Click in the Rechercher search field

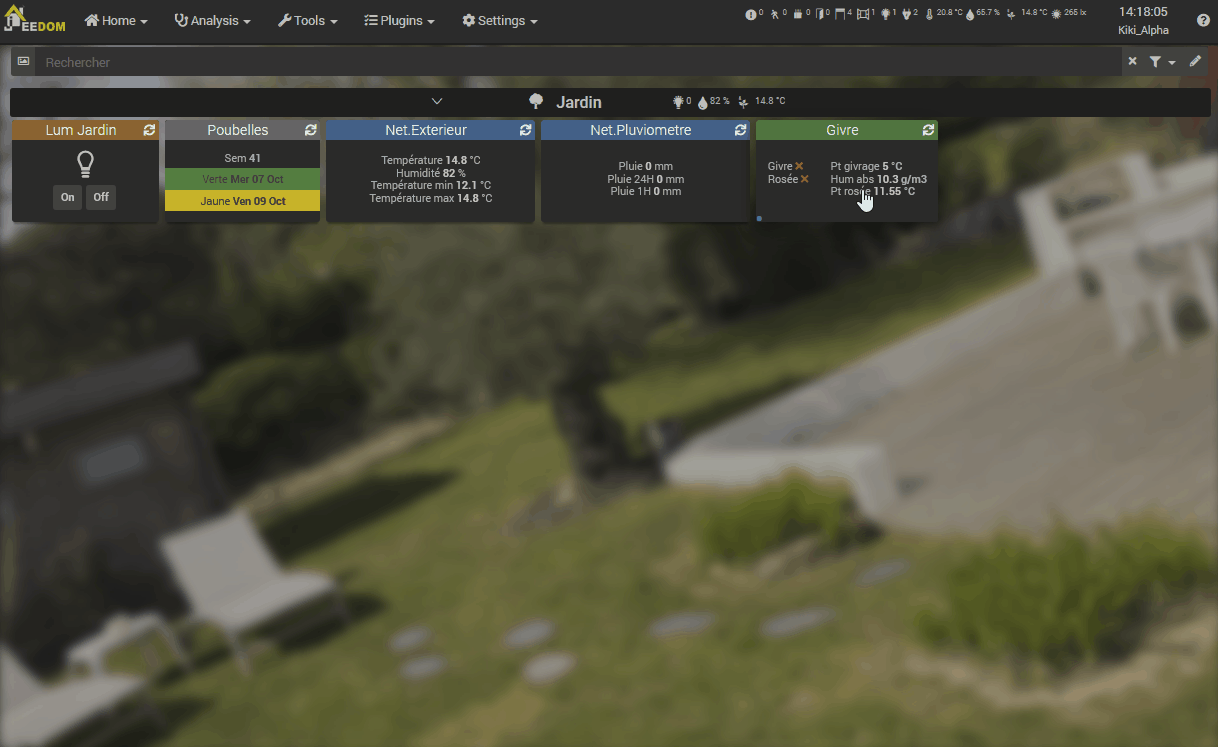pyautogui.click(x=580, y=62)
